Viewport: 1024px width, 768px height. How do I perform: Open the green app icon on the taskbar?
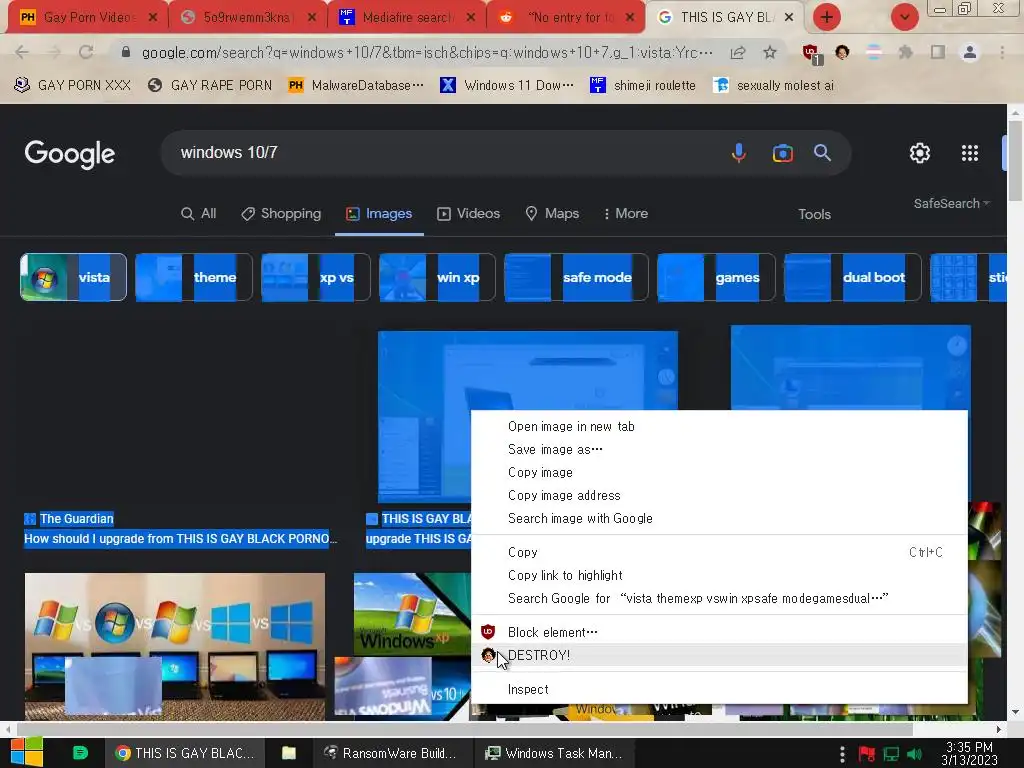(x=80, y=753)
